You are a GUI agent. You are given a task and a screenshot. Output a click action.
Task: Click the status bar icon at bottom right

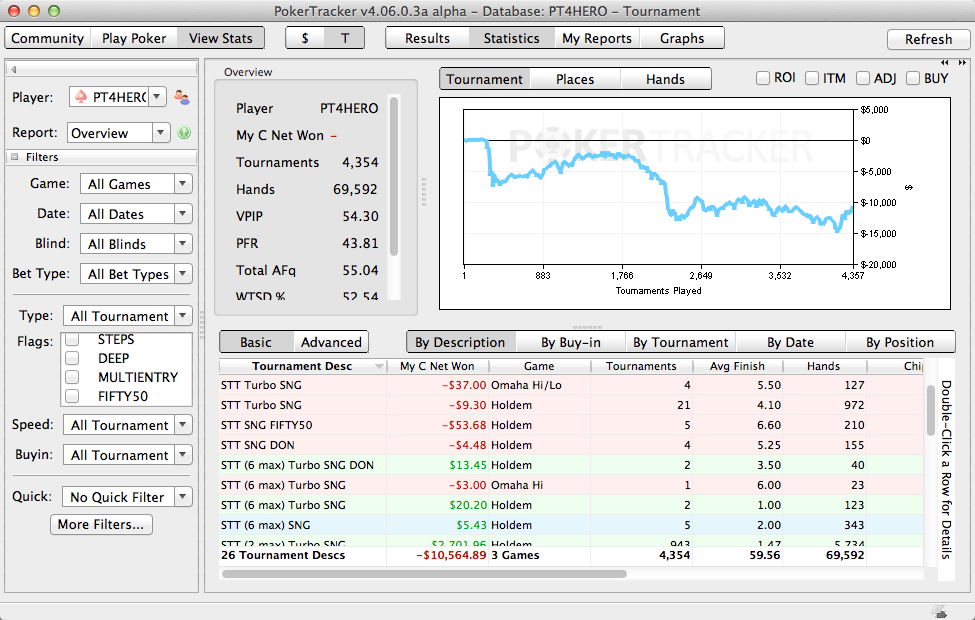coord(940,611)
